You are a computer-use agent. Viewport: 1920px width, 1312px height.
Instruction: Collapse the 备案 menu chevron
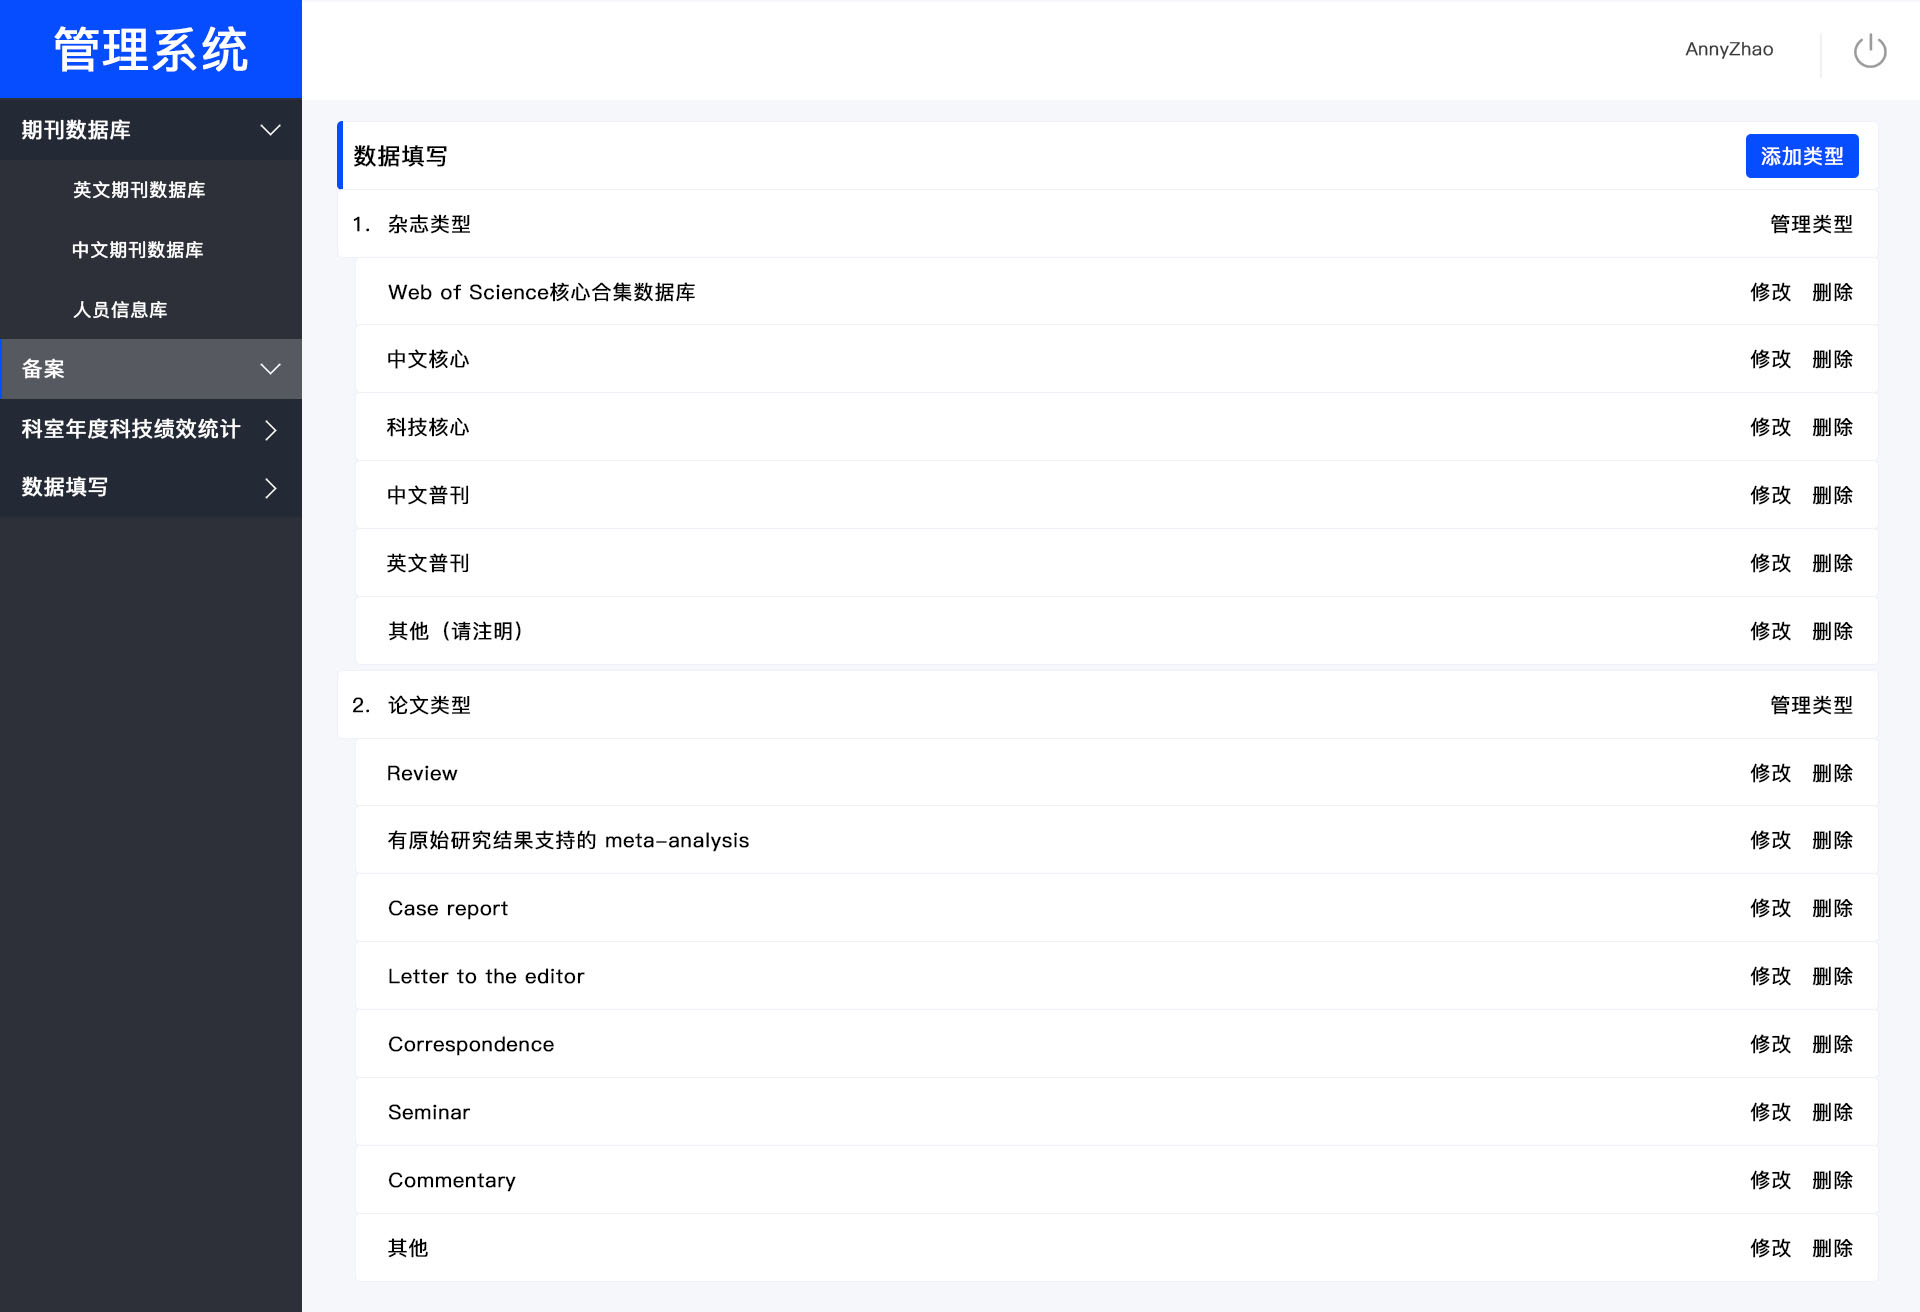pyautogui.click(x=270, y=369)
